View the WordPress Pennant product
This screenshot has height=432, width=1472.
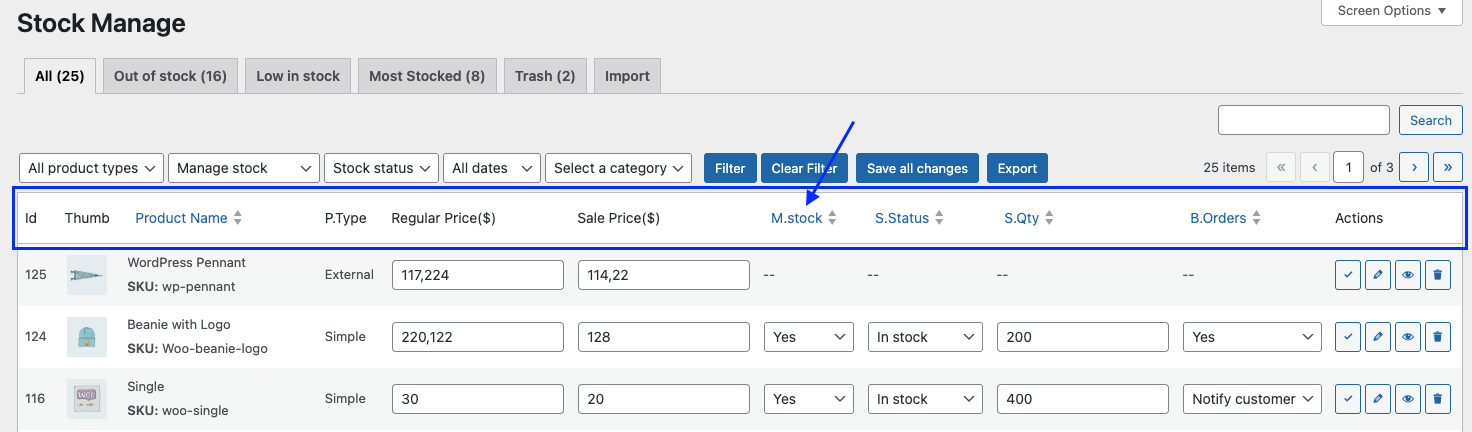point(1407,275)
